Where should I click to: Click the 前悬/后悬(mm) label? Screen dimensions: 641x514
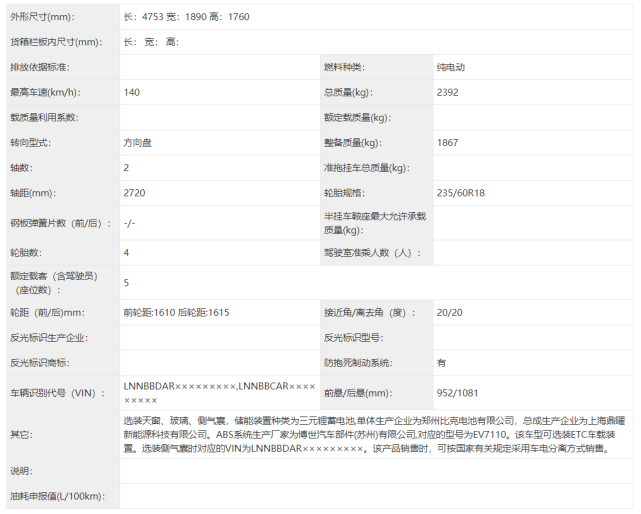358,393
